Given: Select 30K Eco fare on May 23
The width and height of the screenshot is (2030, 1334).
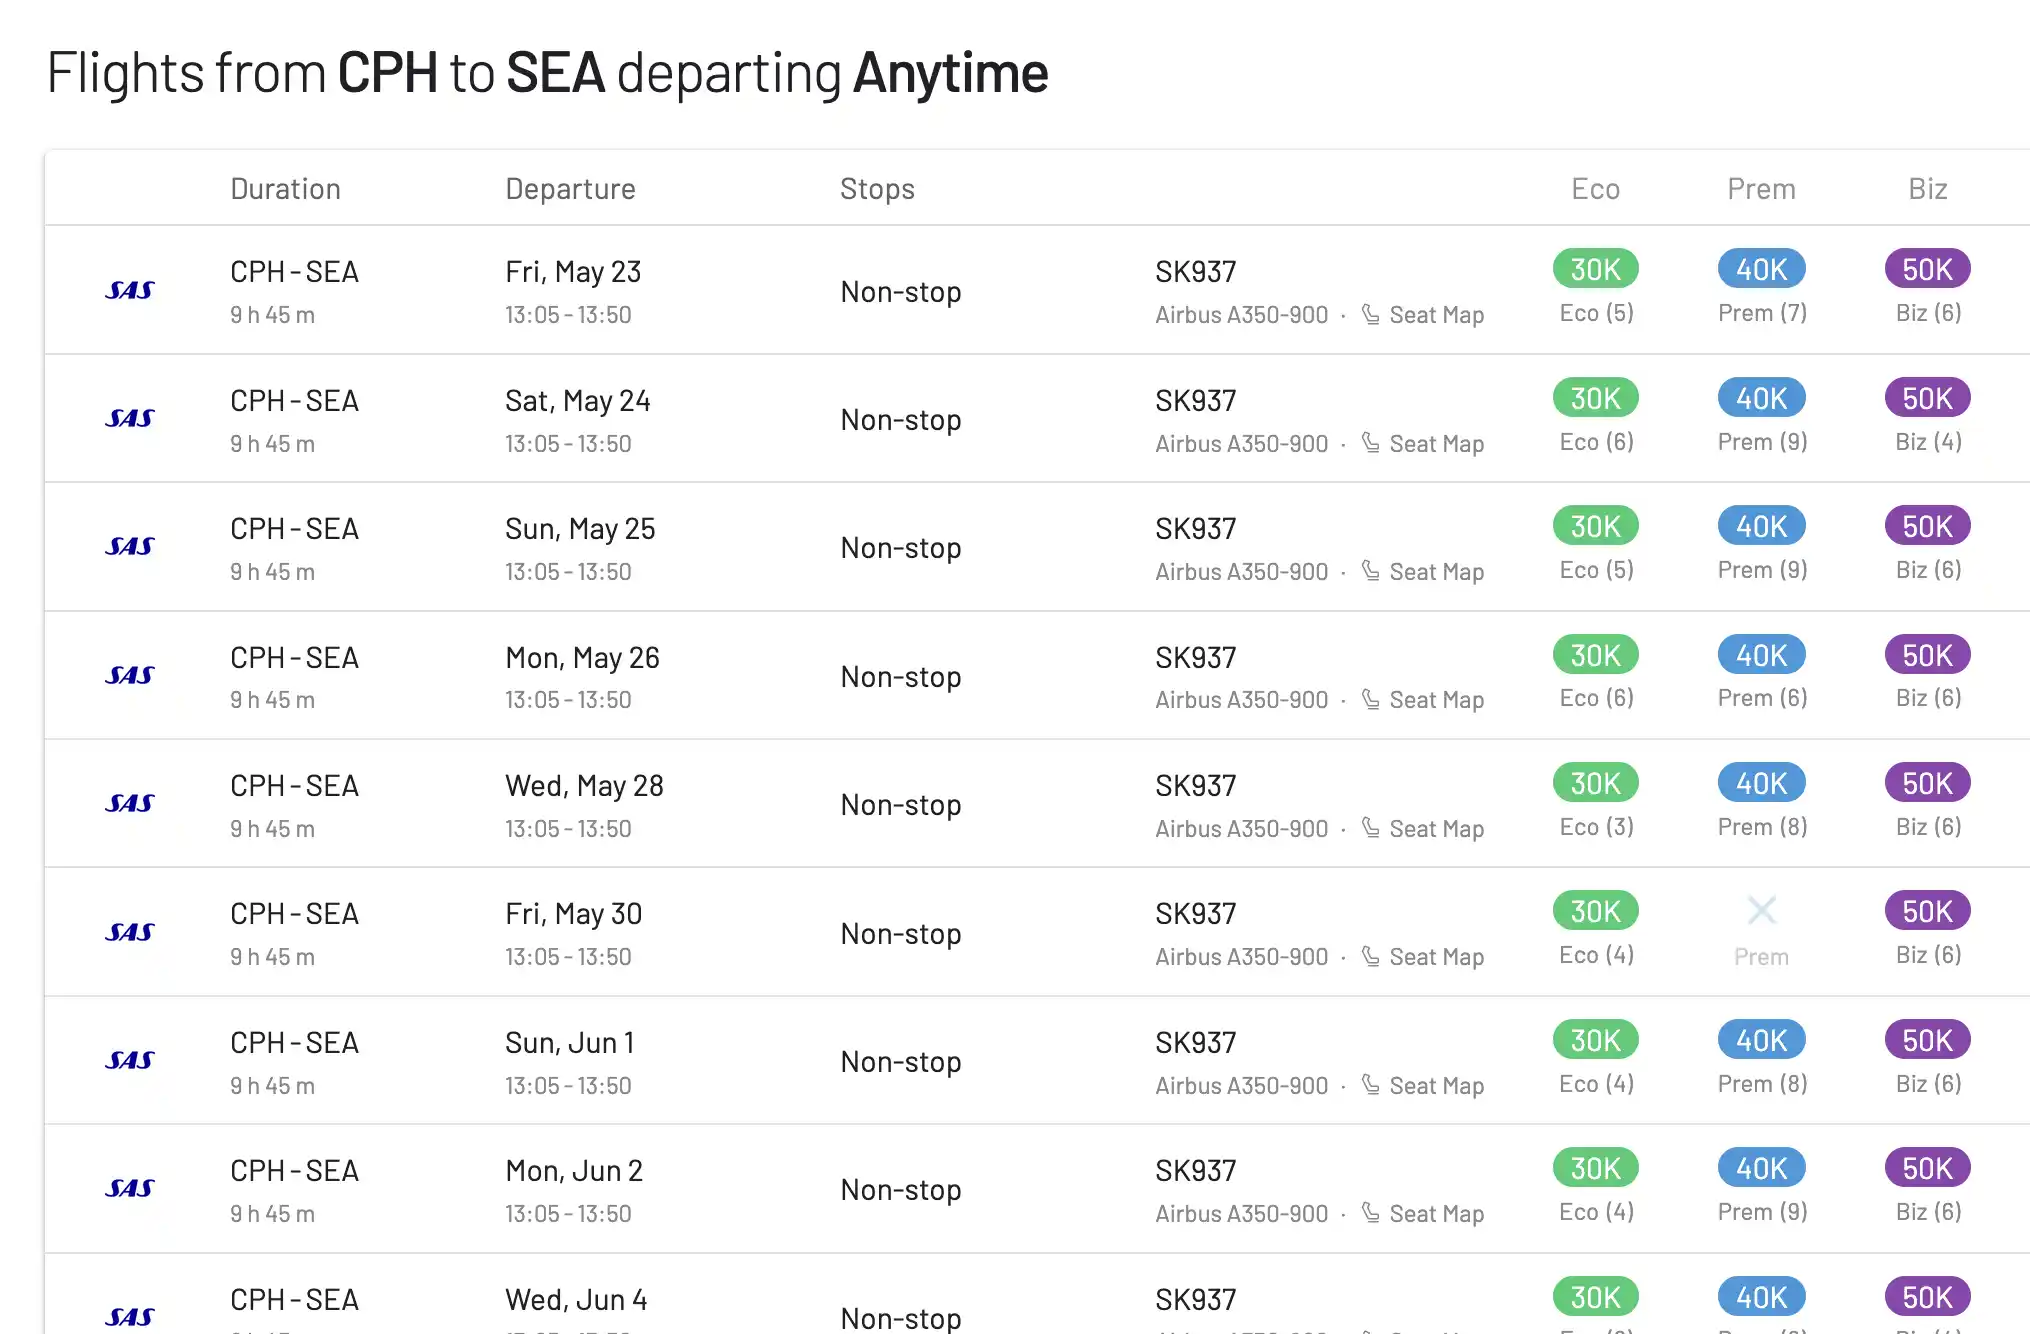Looking at the screenshot, I should pyautogui.click(x=1596, y=269).
